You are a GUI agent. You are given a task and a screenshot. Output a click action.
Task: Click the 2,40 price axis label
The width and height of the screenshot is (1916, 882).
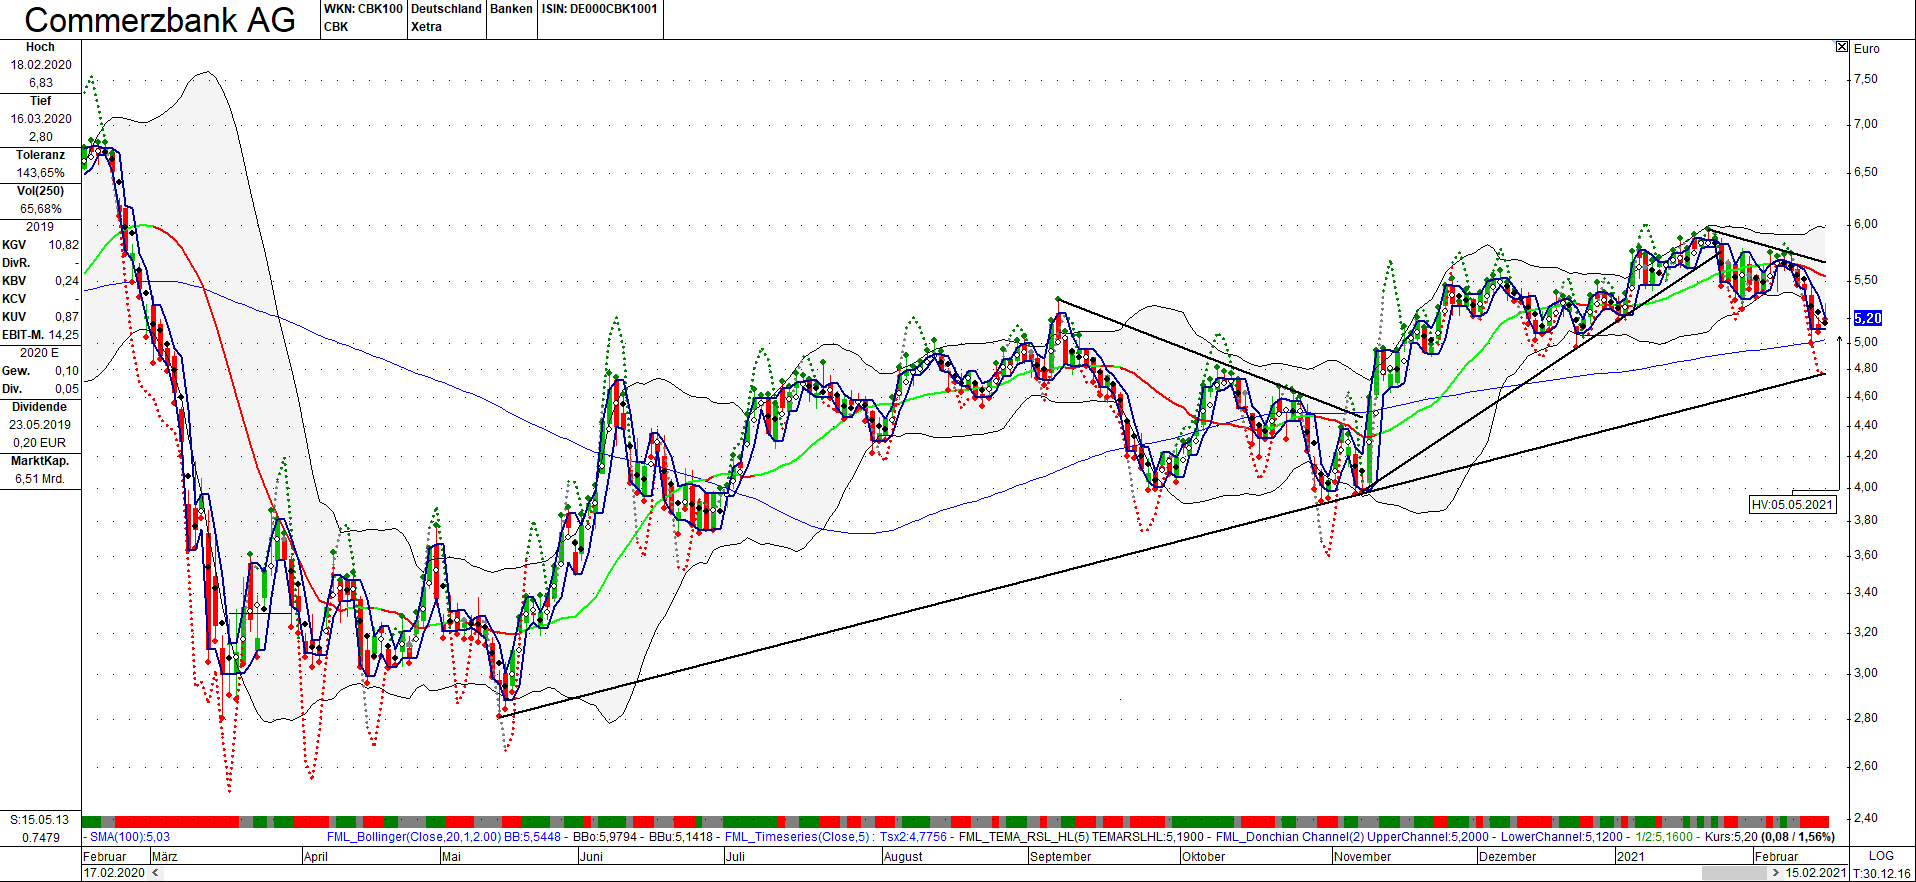point(1865,818)
